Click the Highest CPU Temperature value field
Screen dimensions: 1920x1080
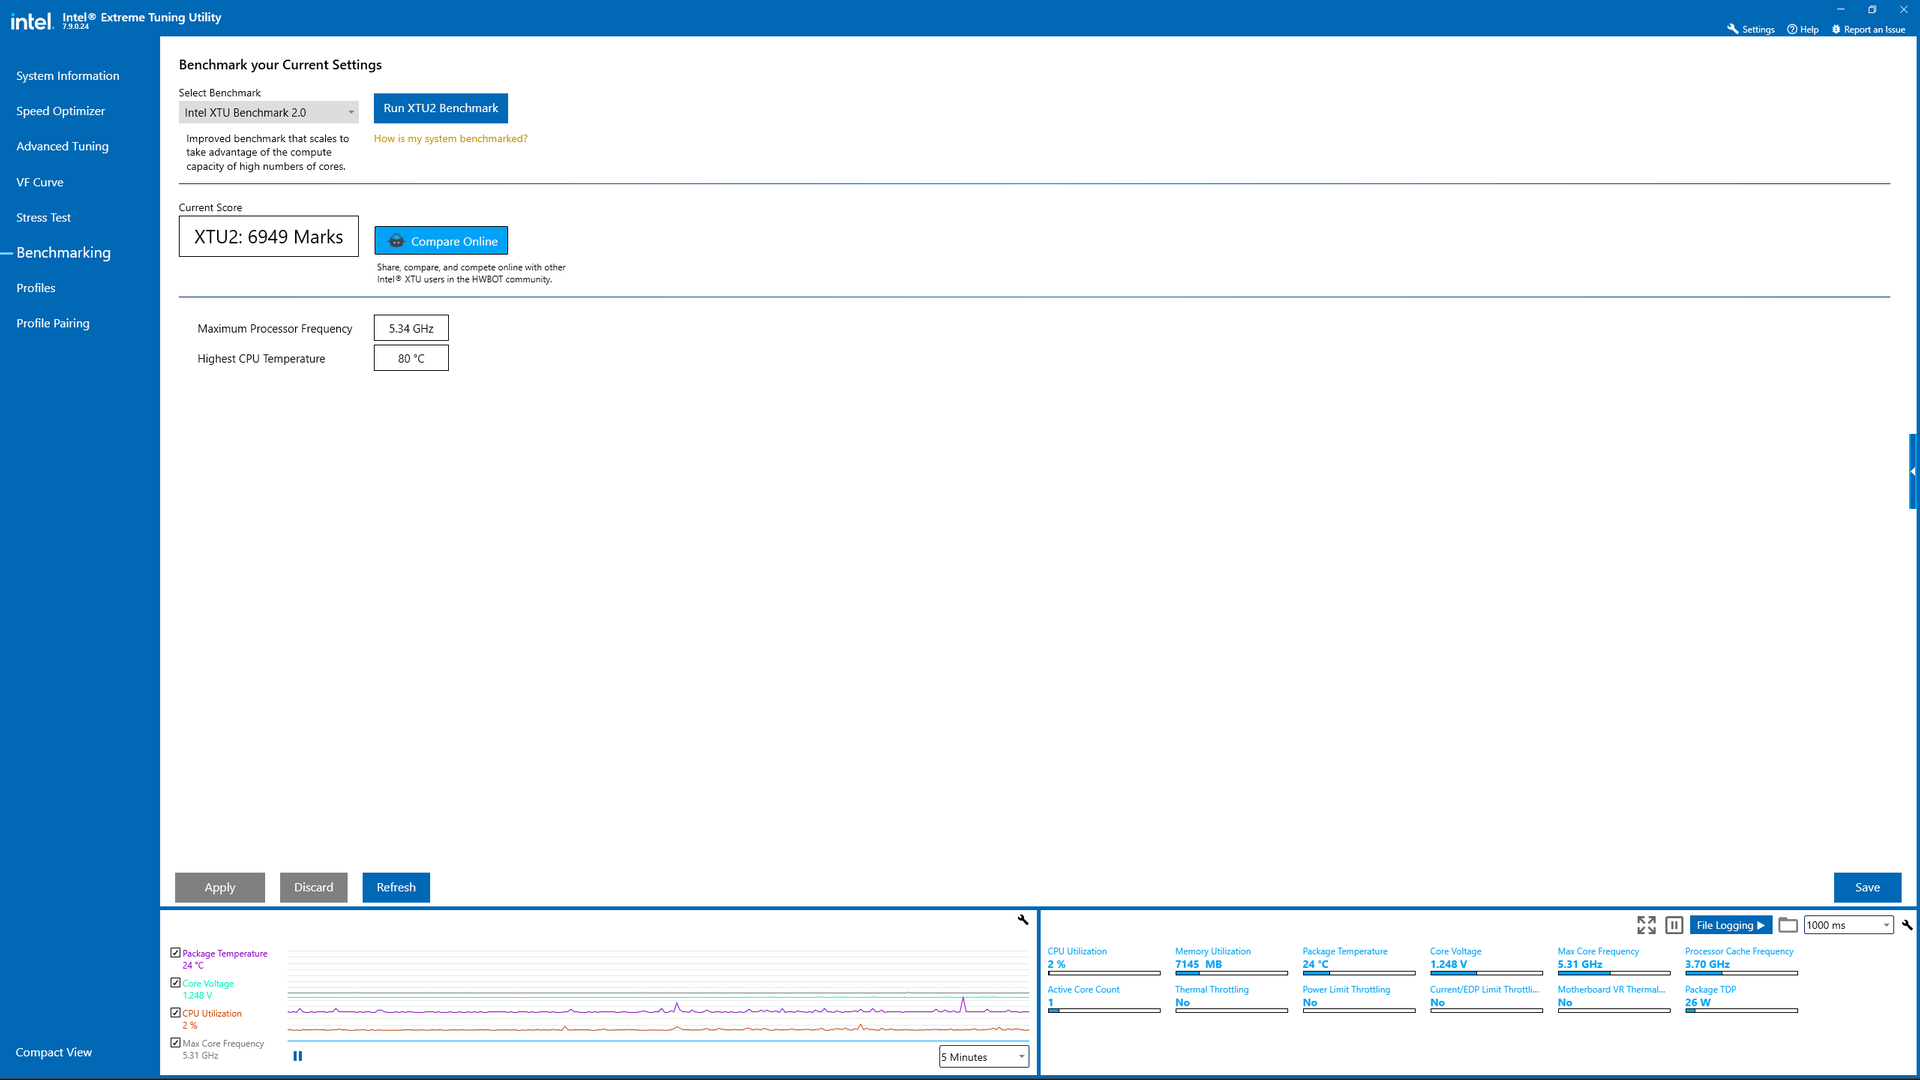[x=411, y=358]
